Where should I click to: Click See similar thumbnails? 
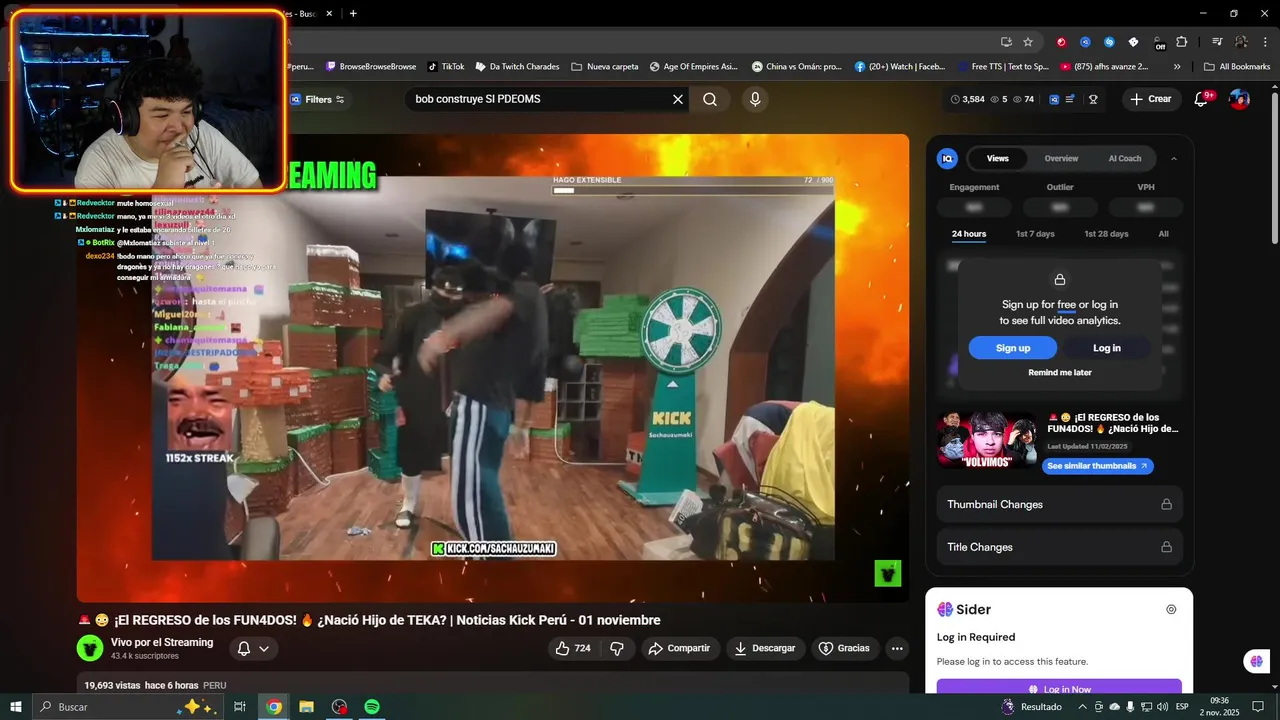1097,466
